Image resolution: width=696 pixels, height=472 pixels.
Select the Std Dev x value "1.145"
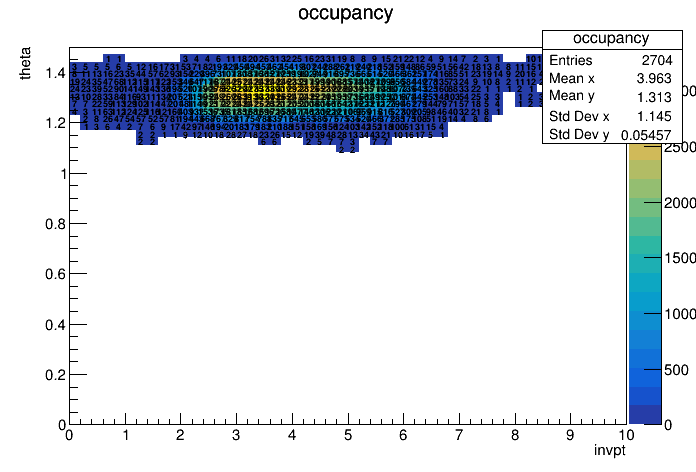[654, 116]
